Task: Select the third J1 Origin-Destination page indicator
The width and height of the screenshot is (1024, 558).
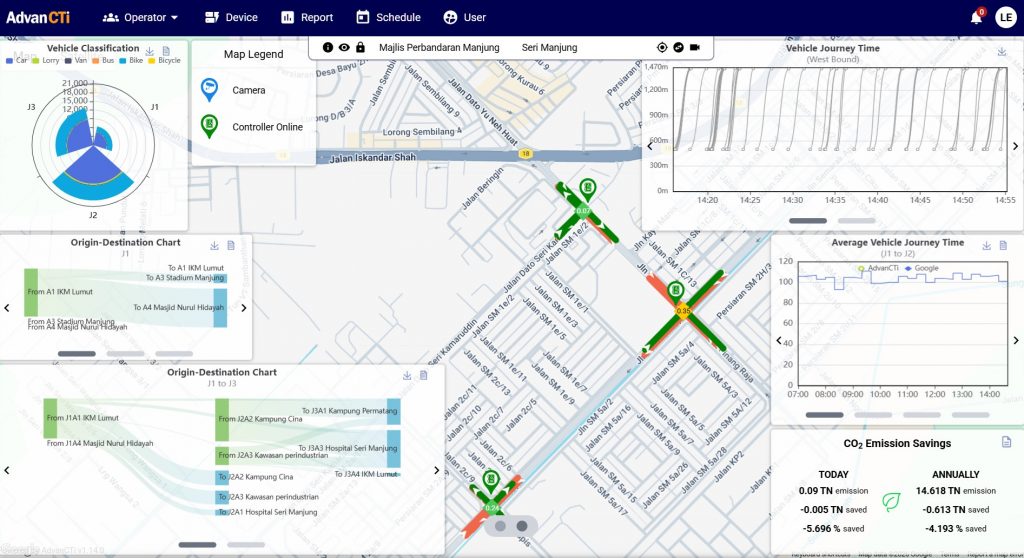Action: click(x=174, y=353)
